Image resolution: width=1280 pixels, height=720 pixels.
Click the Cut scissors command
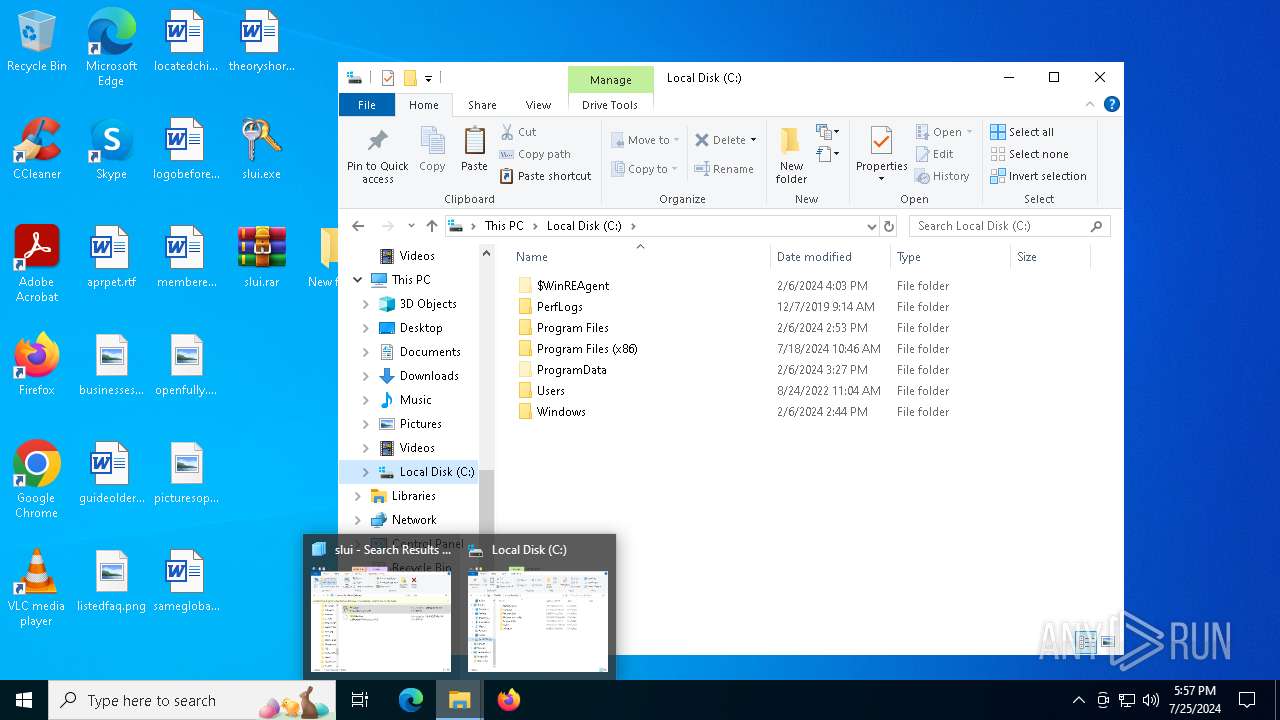518,132
